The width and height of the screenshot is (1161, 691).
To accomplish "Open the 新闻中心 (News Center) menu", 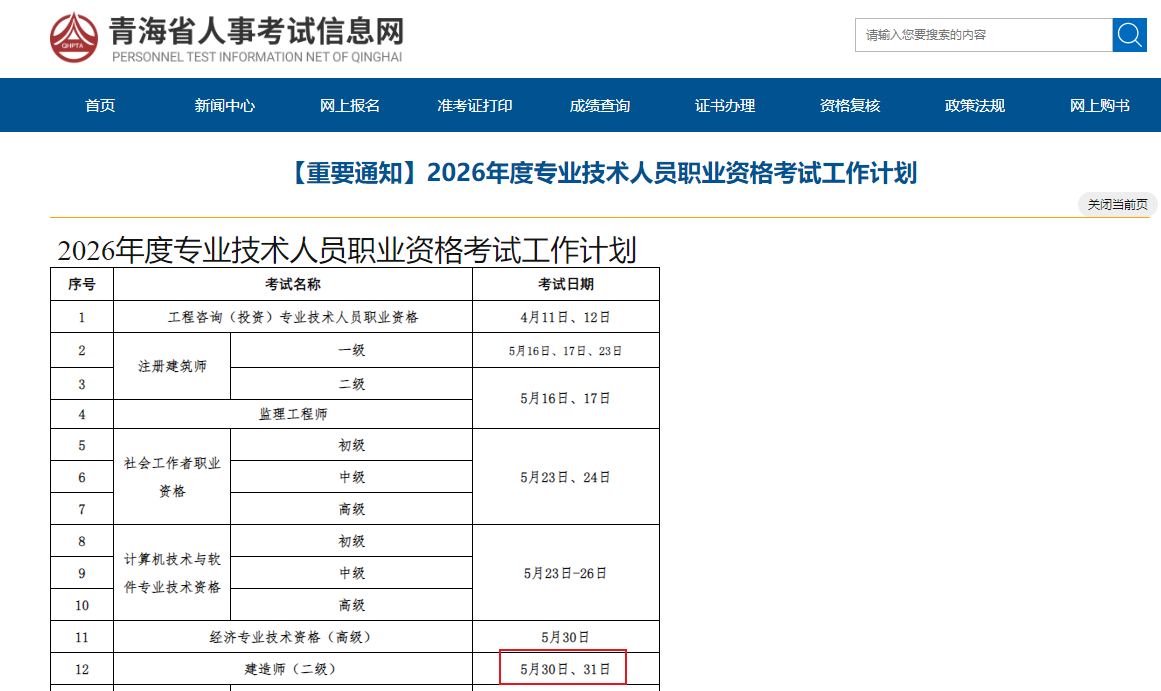I will tap(224, 105).
